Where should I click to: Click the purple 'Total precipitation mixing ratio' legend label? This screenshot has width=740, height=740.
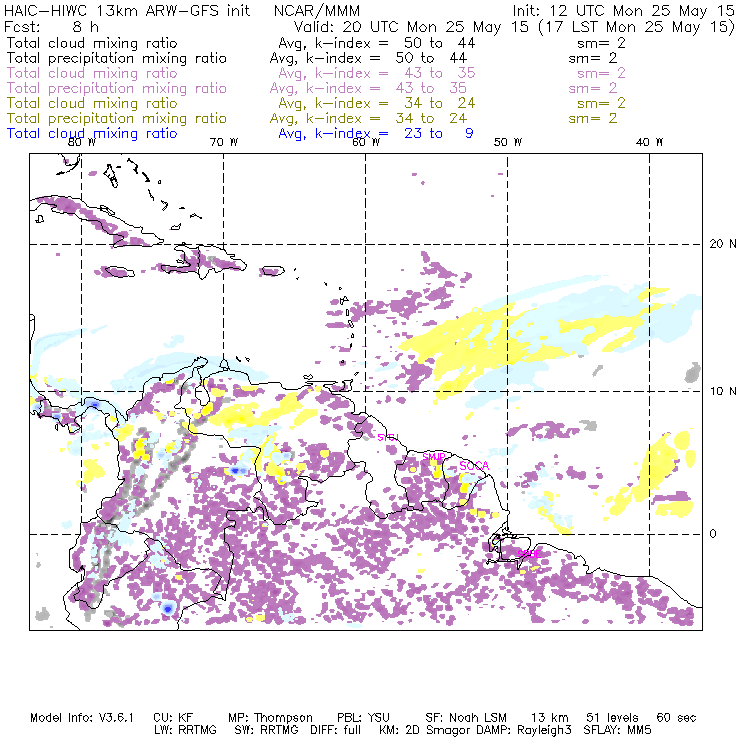(117, 88)
